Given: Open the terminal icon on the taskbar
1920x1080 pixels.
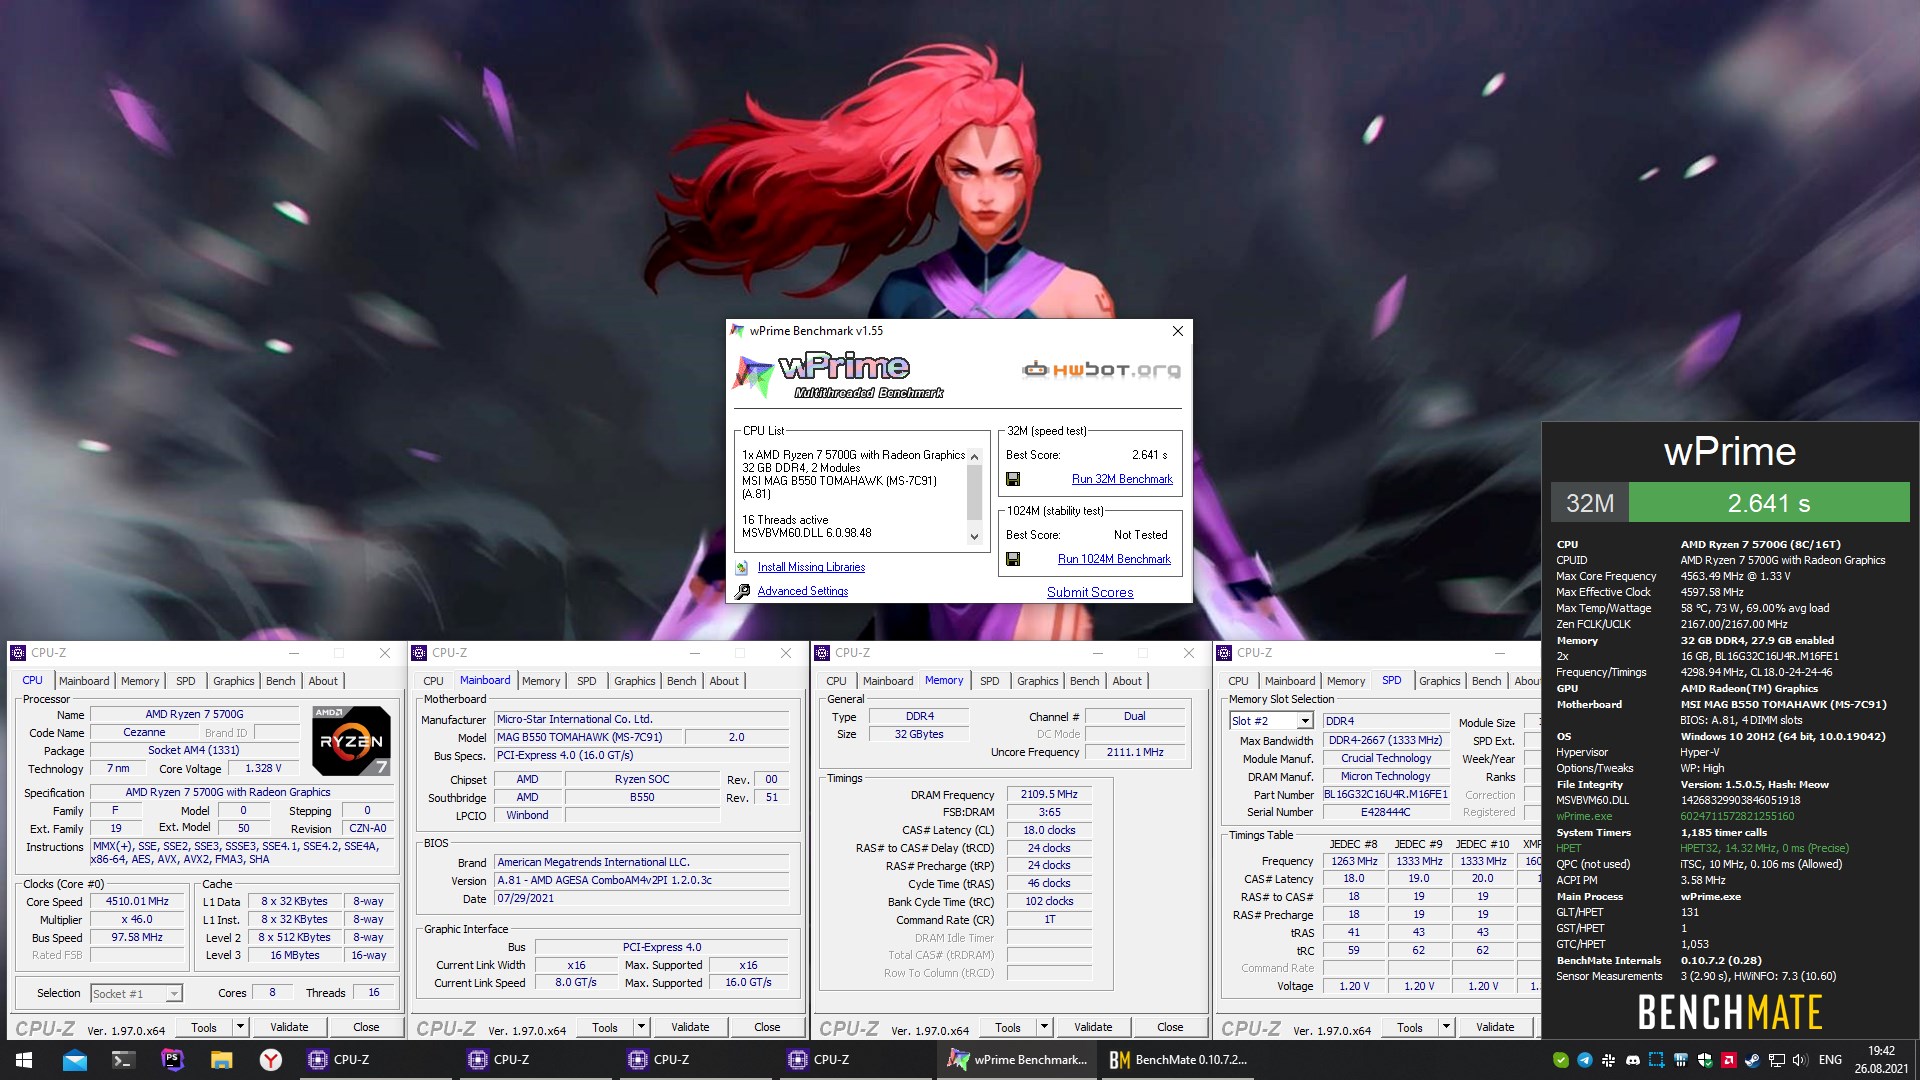Looking at the screenshot, I should coord(123,1060).
